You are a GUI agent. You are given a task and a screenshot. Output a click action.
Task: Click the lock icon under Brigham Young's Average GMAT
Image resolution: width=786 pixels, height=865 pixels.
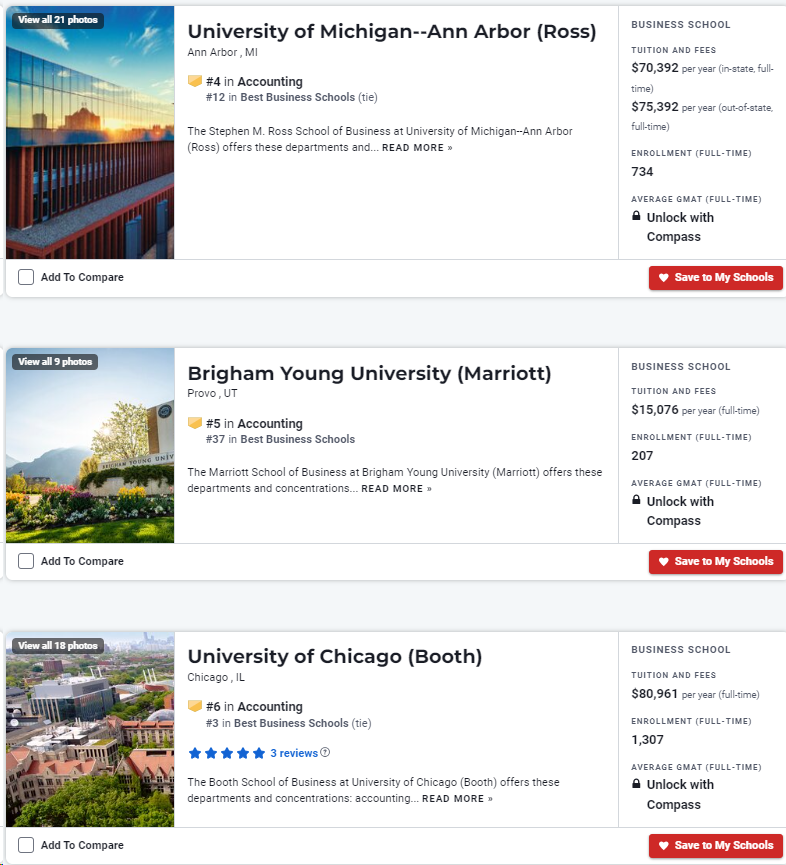click(636, 500)
